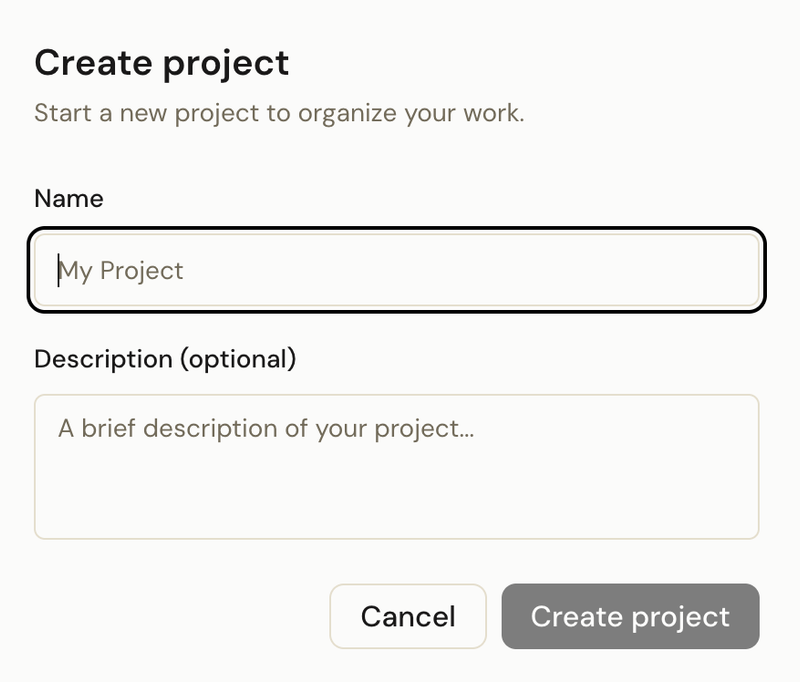800x682 pixels.
Task: Click the right end of the Name field
Action: coord(730,270)
